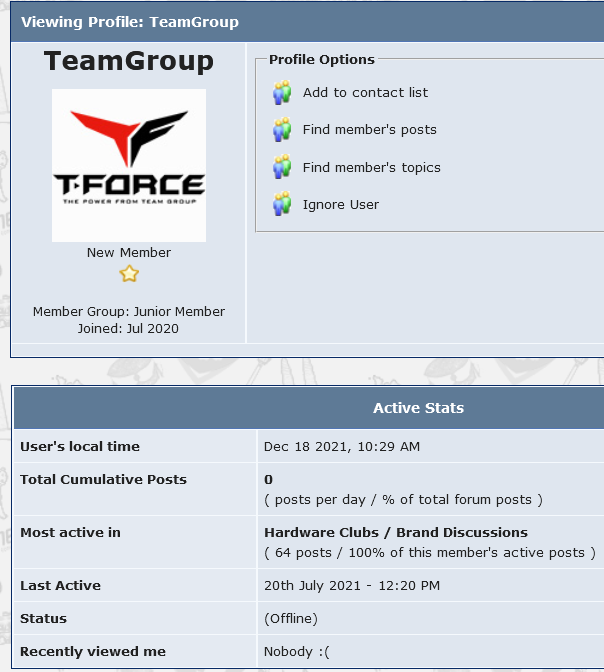Click the (Offline) status value
604x672 pixels.
[x=291, y=619]
